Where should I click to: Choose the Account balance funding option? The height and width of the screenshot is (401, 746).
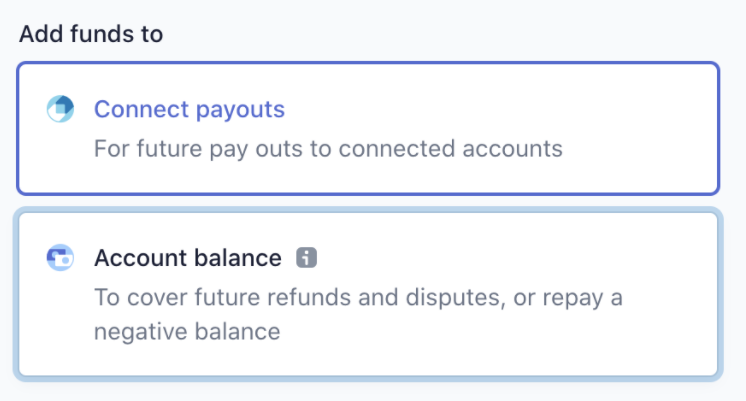[x=368, y=294]
